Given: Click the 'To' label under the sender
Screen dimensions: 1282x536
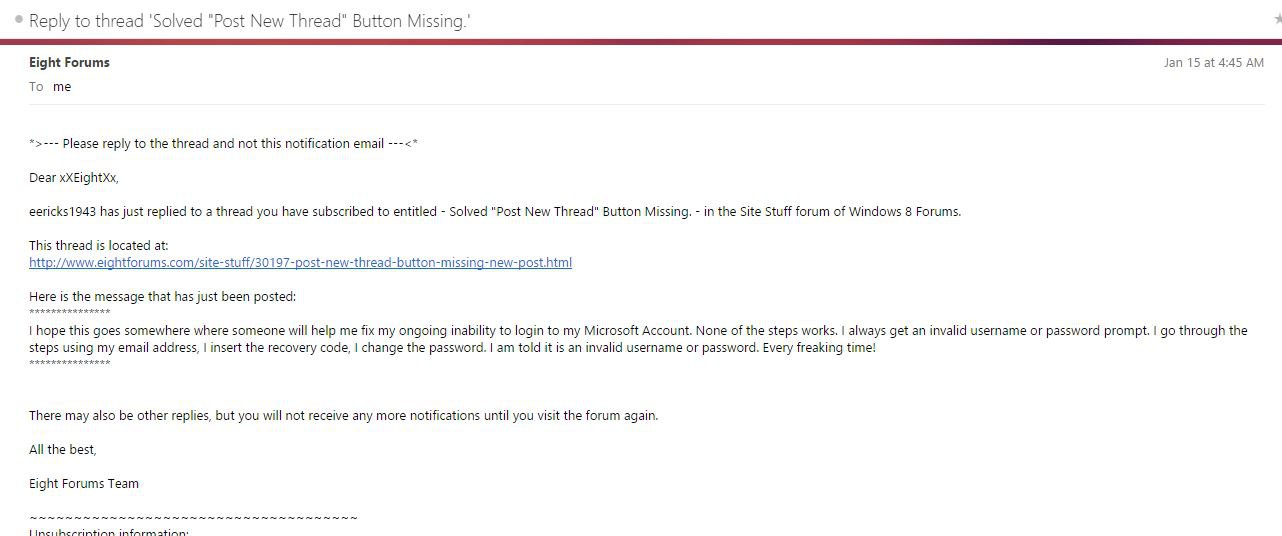Looking at the screenshot, I should pos(36,87).
